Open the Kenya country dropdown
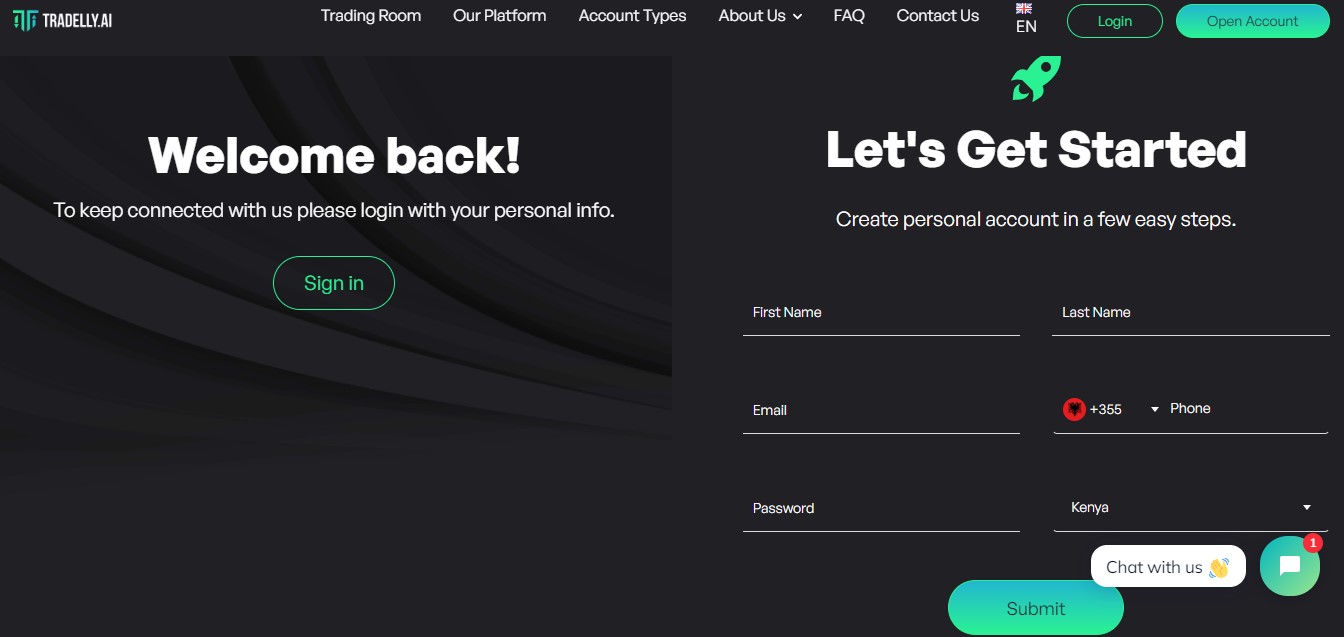This screenshot has width=1344, height=637. pyautogui.click(x=1190, y=508)
